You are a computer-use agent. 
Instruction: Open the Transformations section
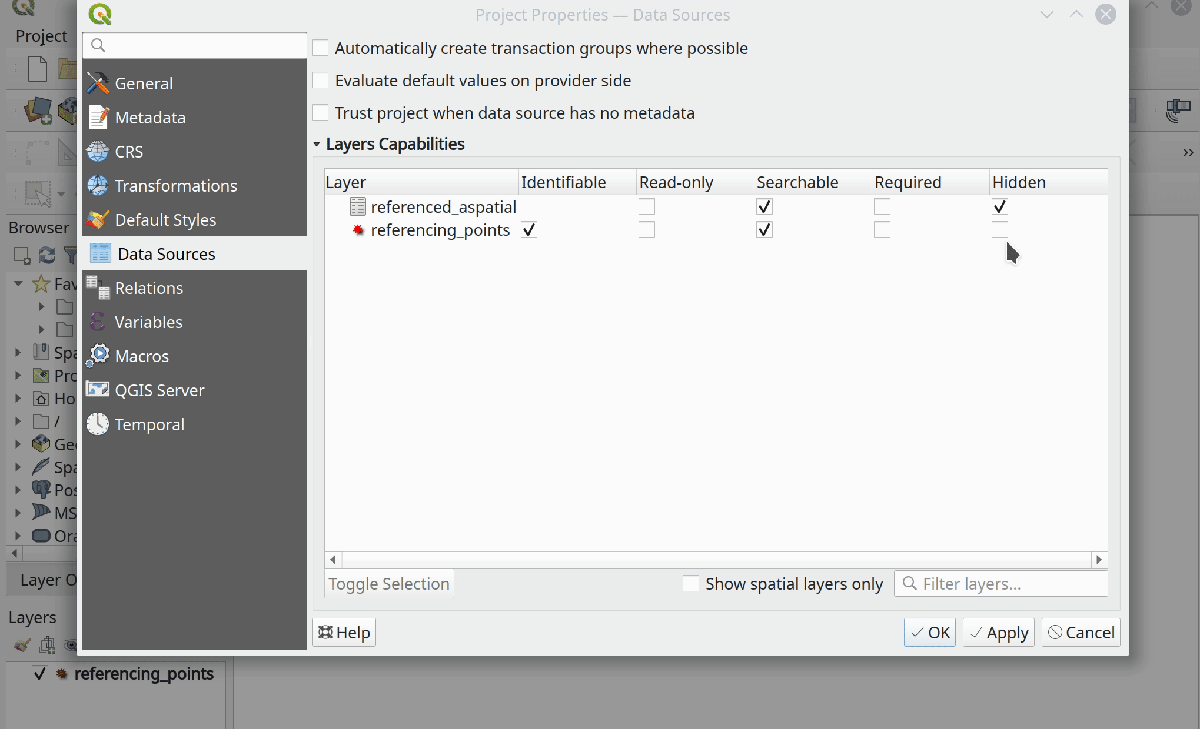pyautogui.click(x=175, y=186)
